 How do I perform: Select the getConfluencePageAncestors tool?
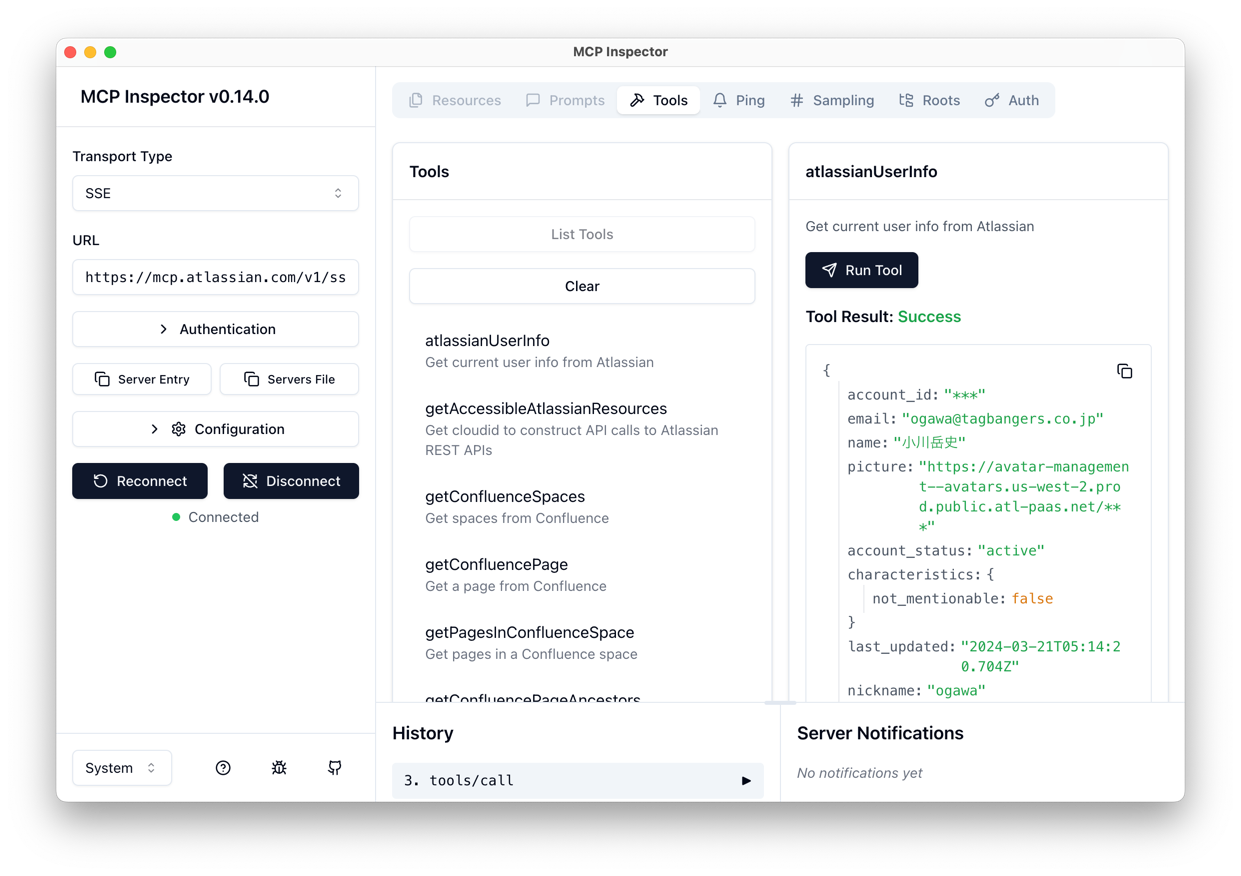coord(533,697)
